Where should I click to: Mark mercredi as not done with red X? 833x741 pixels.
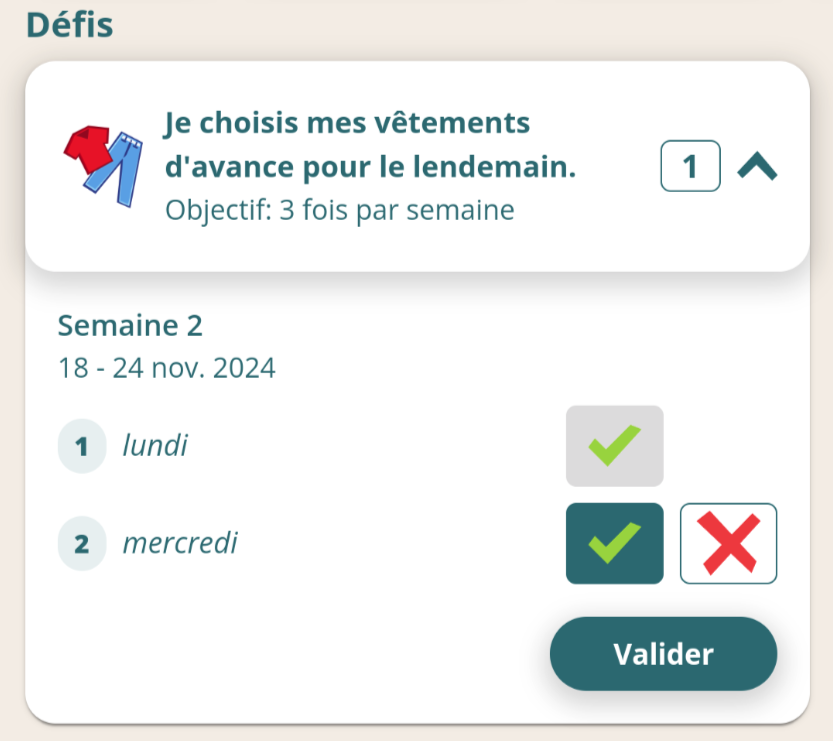(x=728, y=543)
